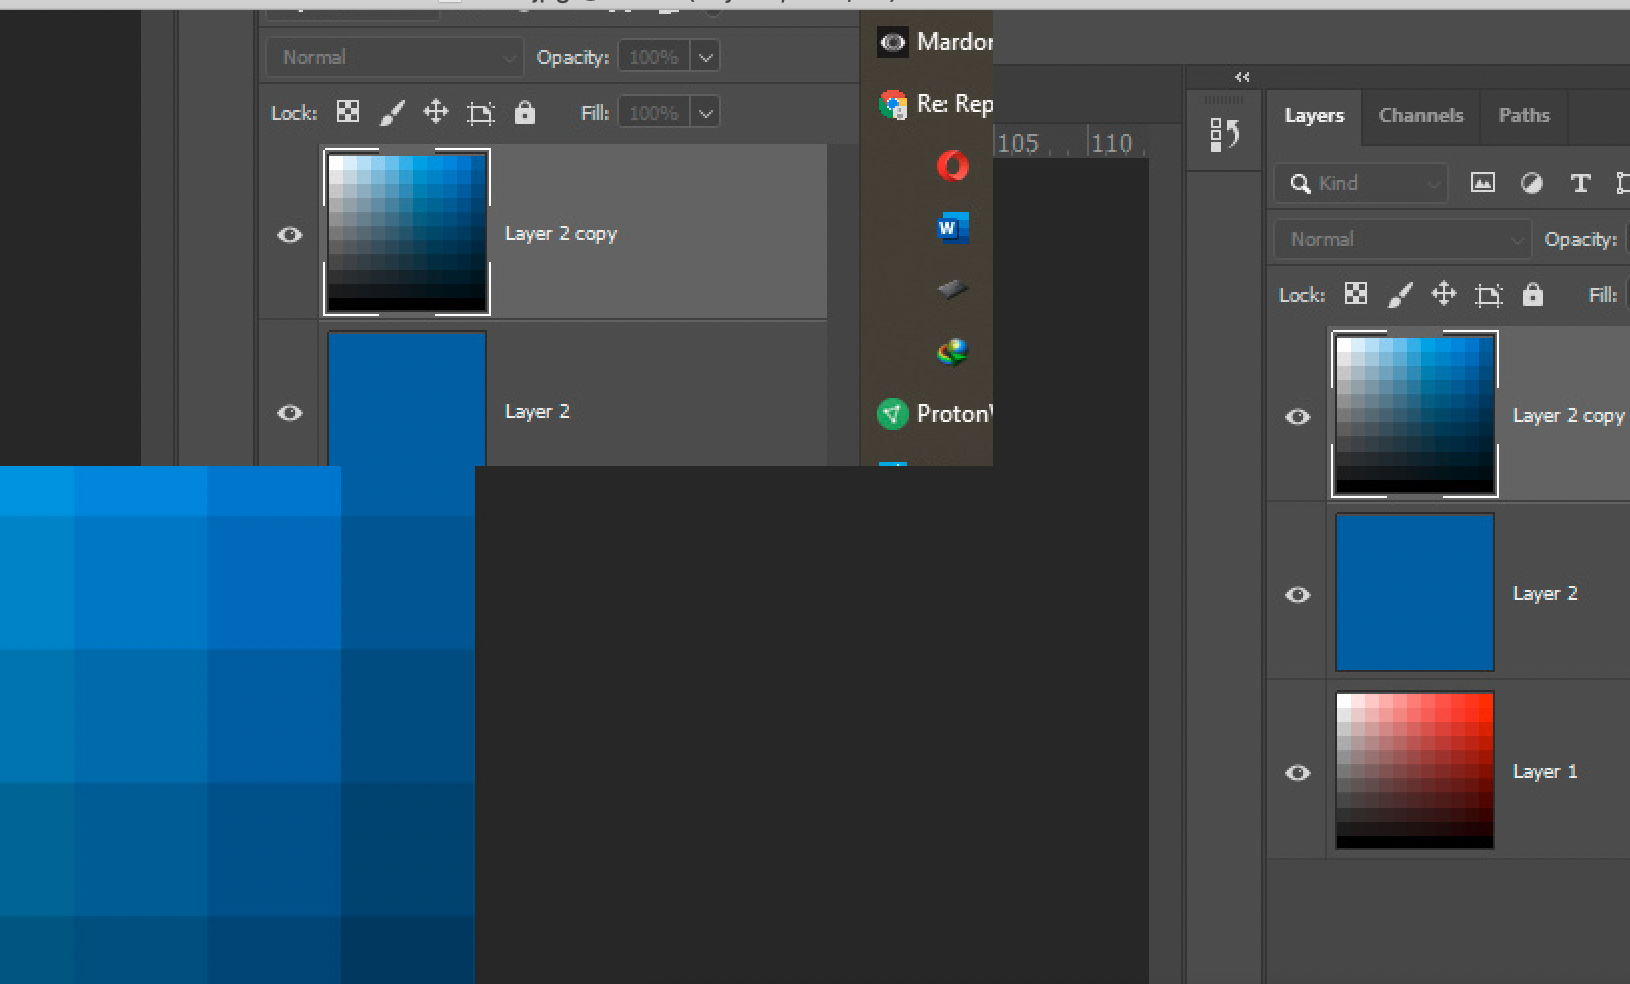1630x984 pixels.
Task: Click the Kind filter search icon
Action: (x=1300, y=183)
